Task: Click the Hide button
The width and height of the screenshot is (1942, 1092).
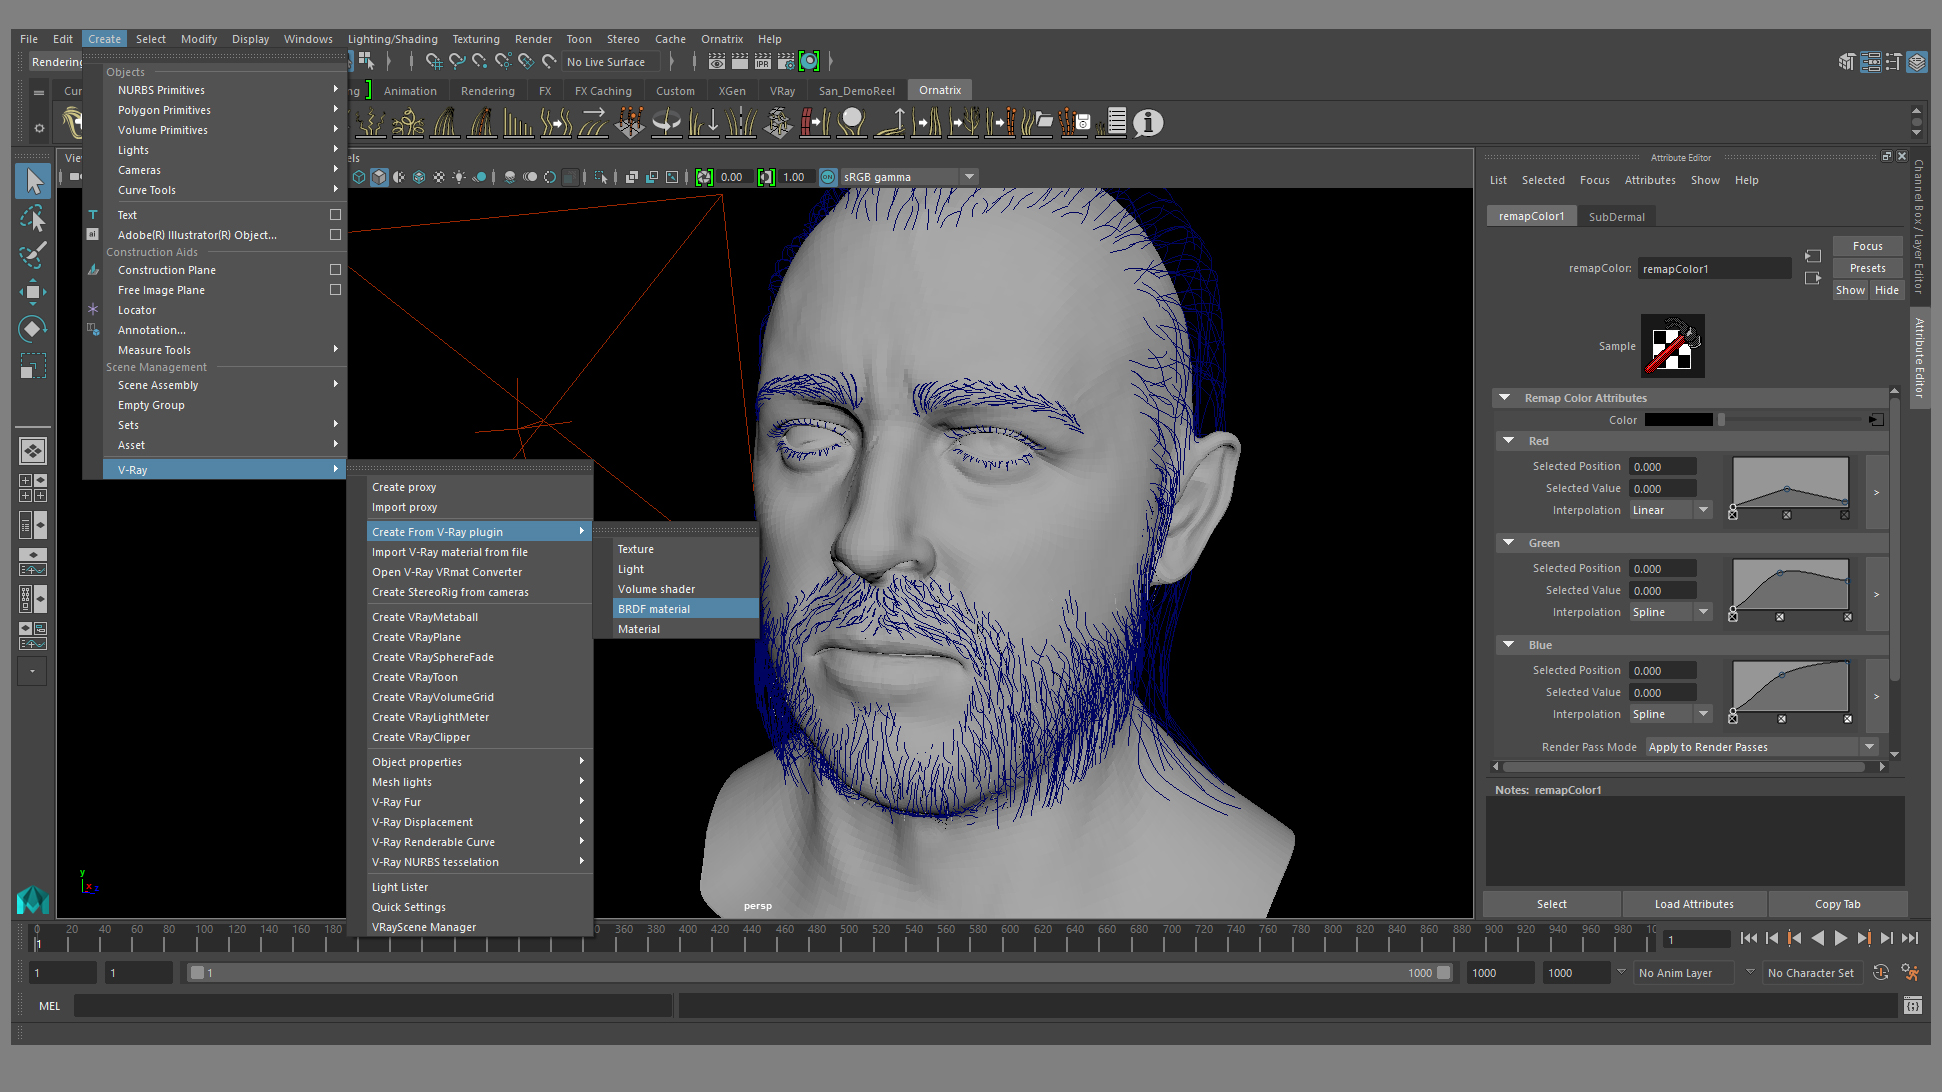Action: coord(1886,290)
